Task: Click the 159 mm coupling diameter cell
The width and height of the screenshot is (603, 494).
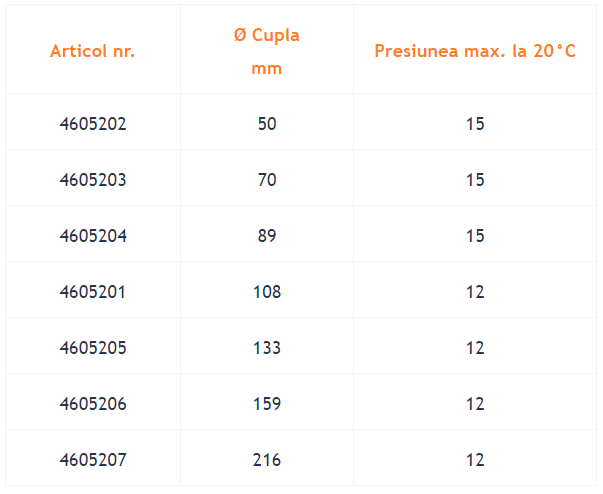Action: coord(267,404)
